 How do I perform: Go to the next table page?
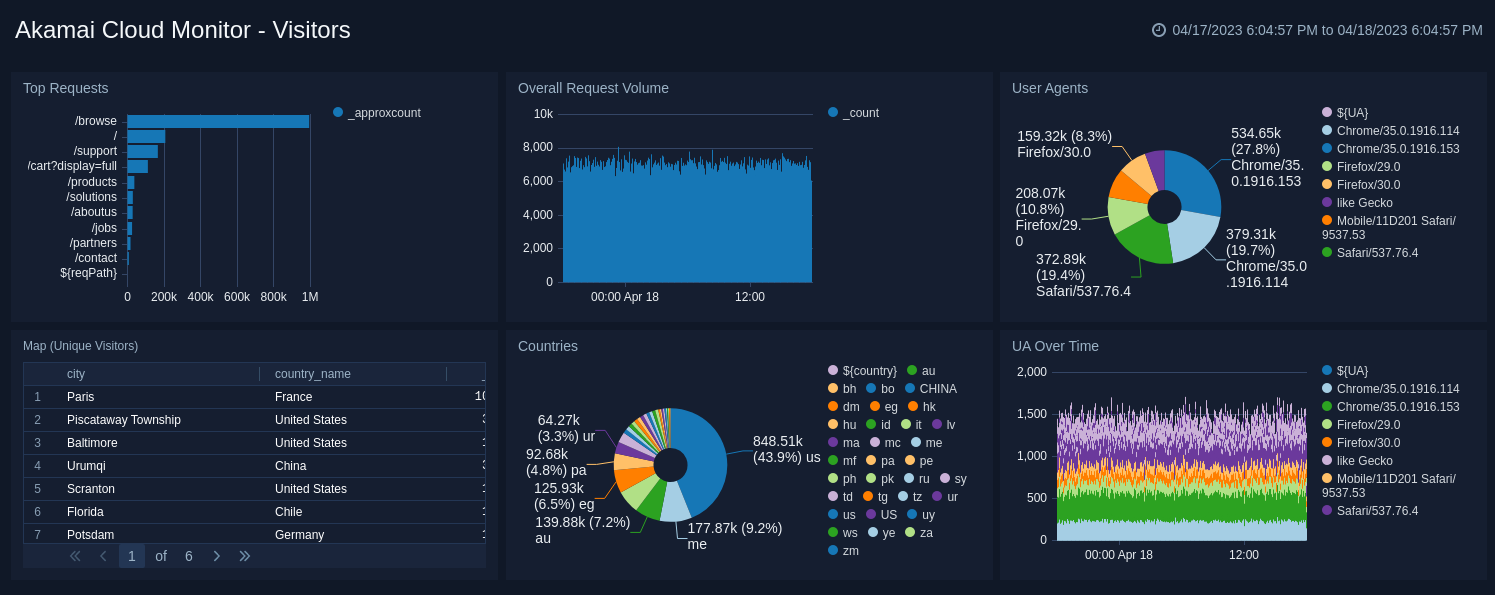[217, 555]
